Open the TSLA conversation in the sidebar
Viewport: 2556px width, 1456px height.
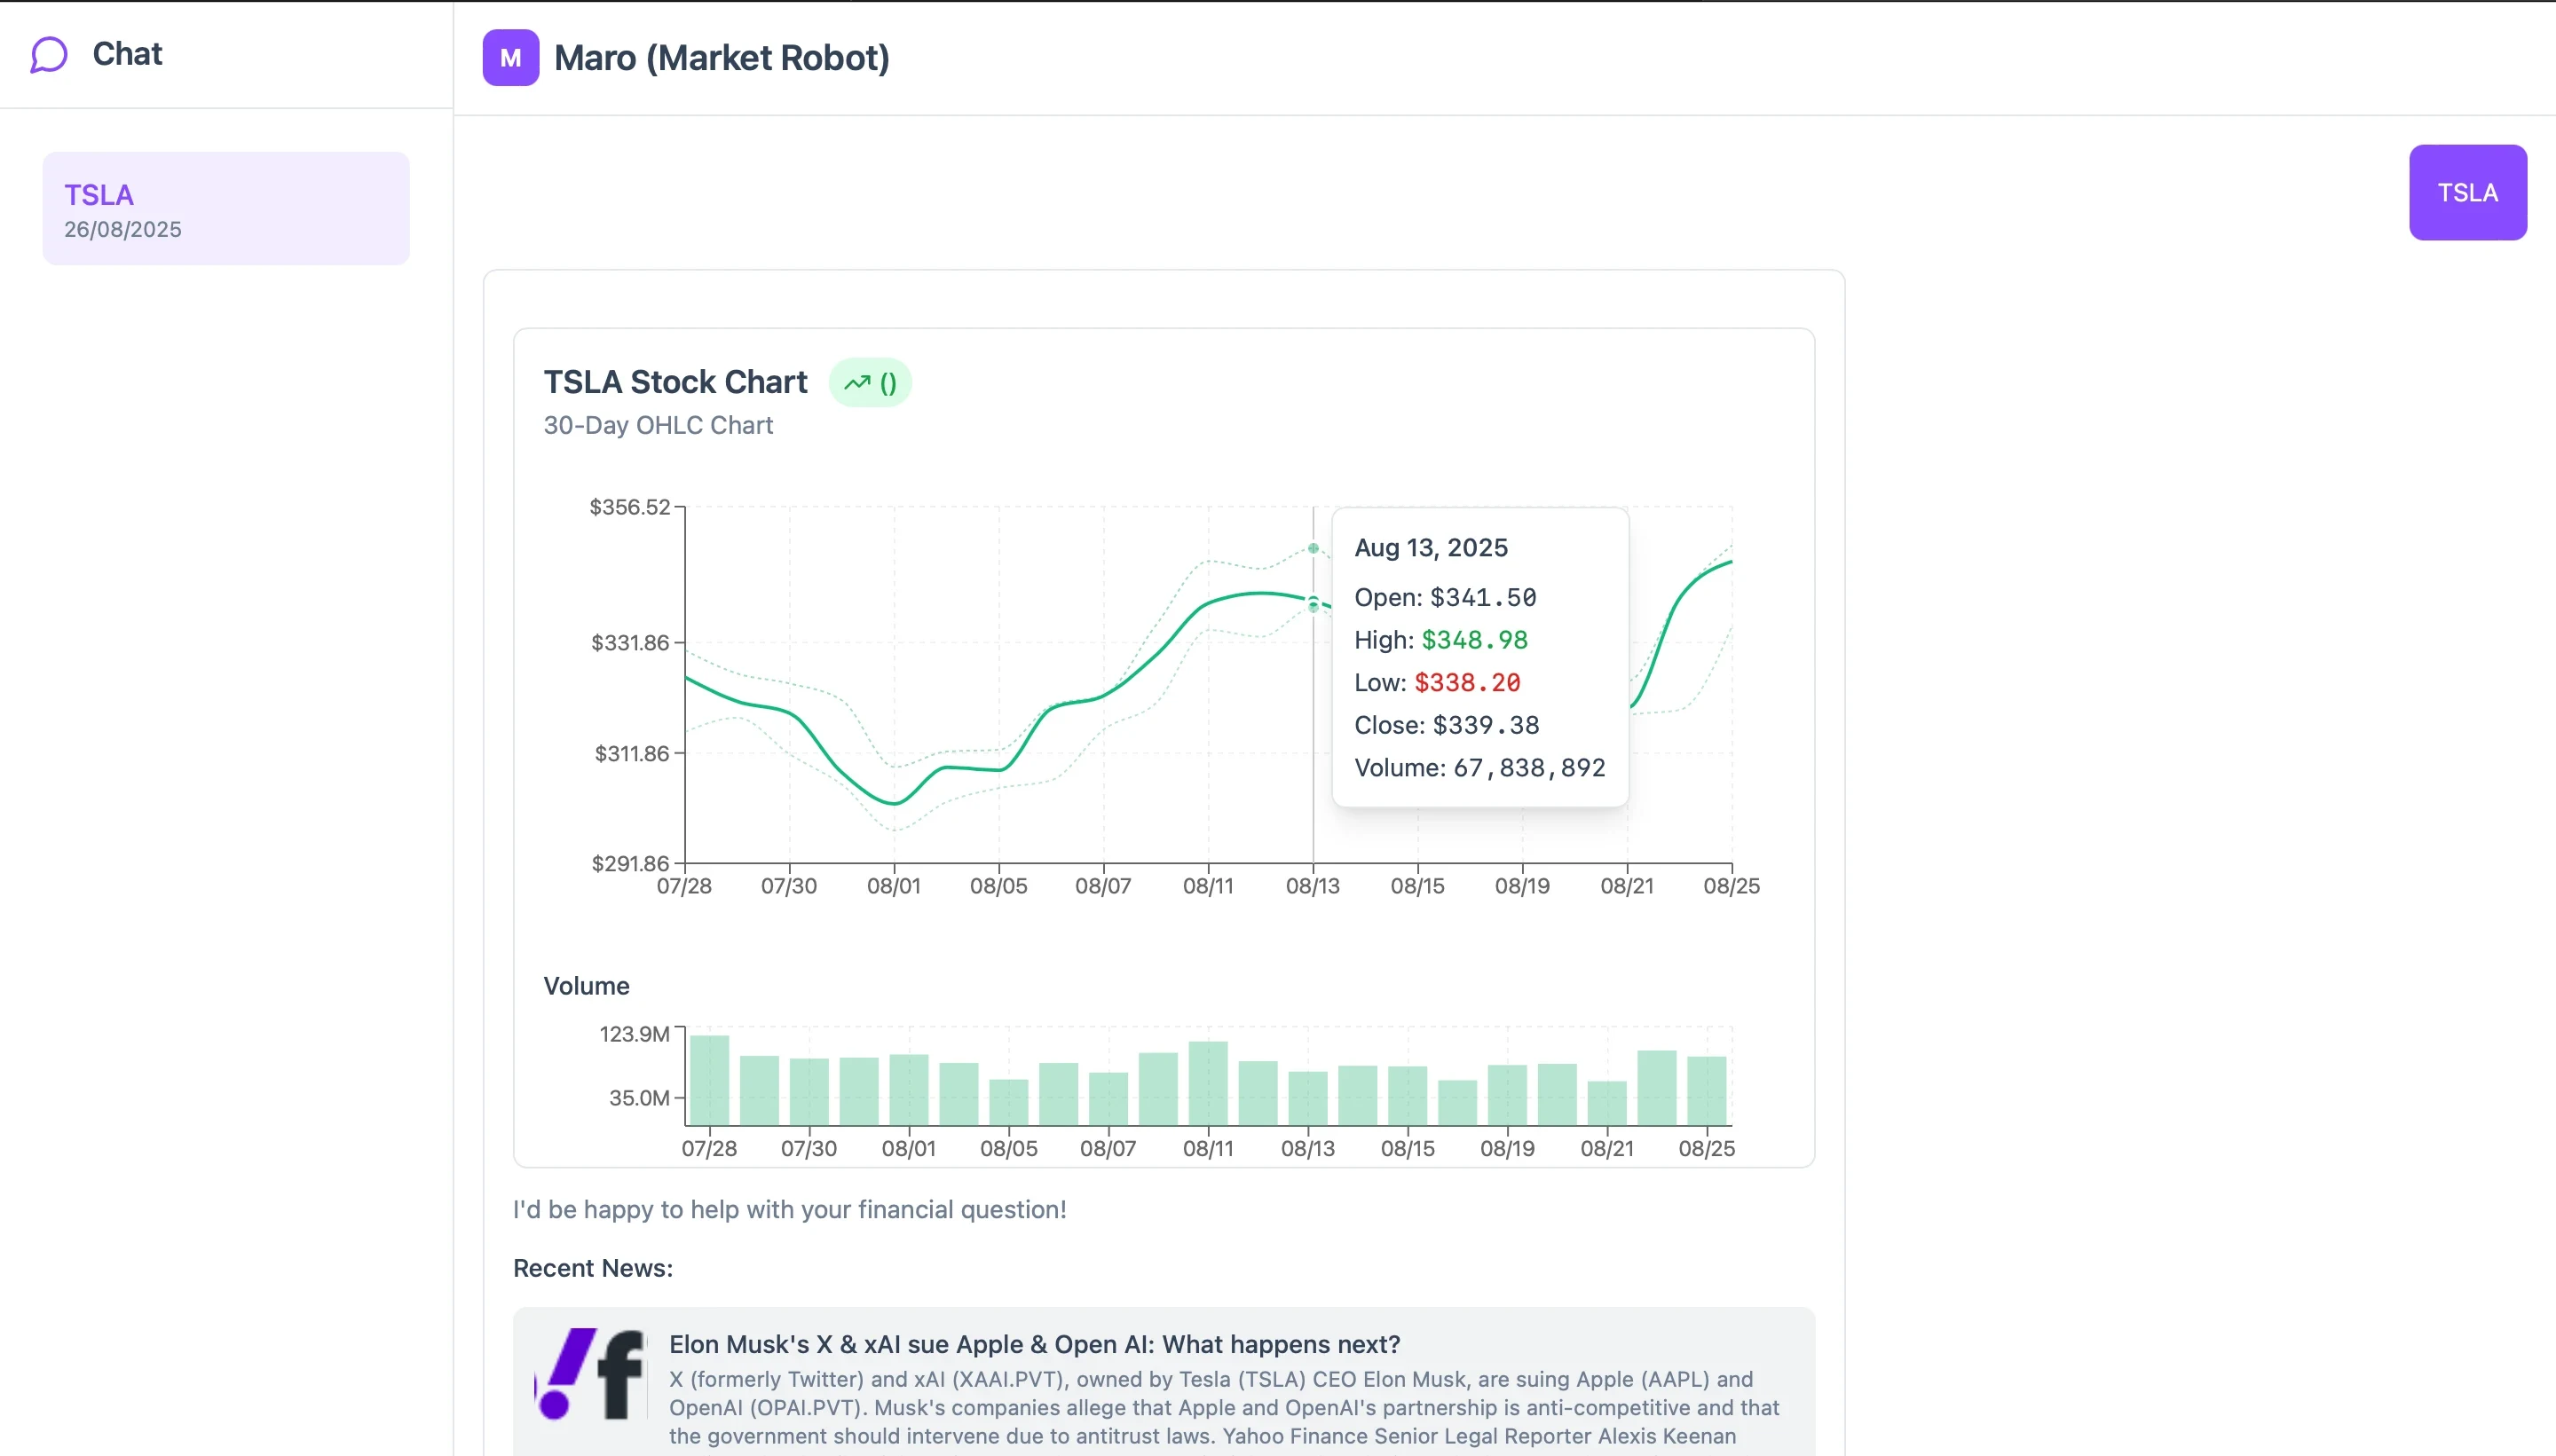point(226,209)
